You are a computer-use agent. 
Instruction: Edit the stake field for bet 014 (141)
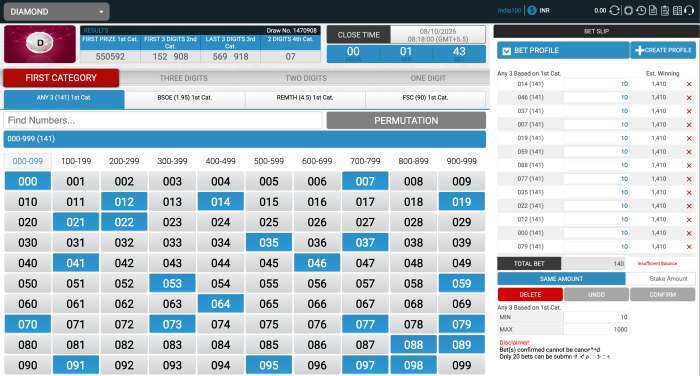pyautogui.click(x=596, y=84)
